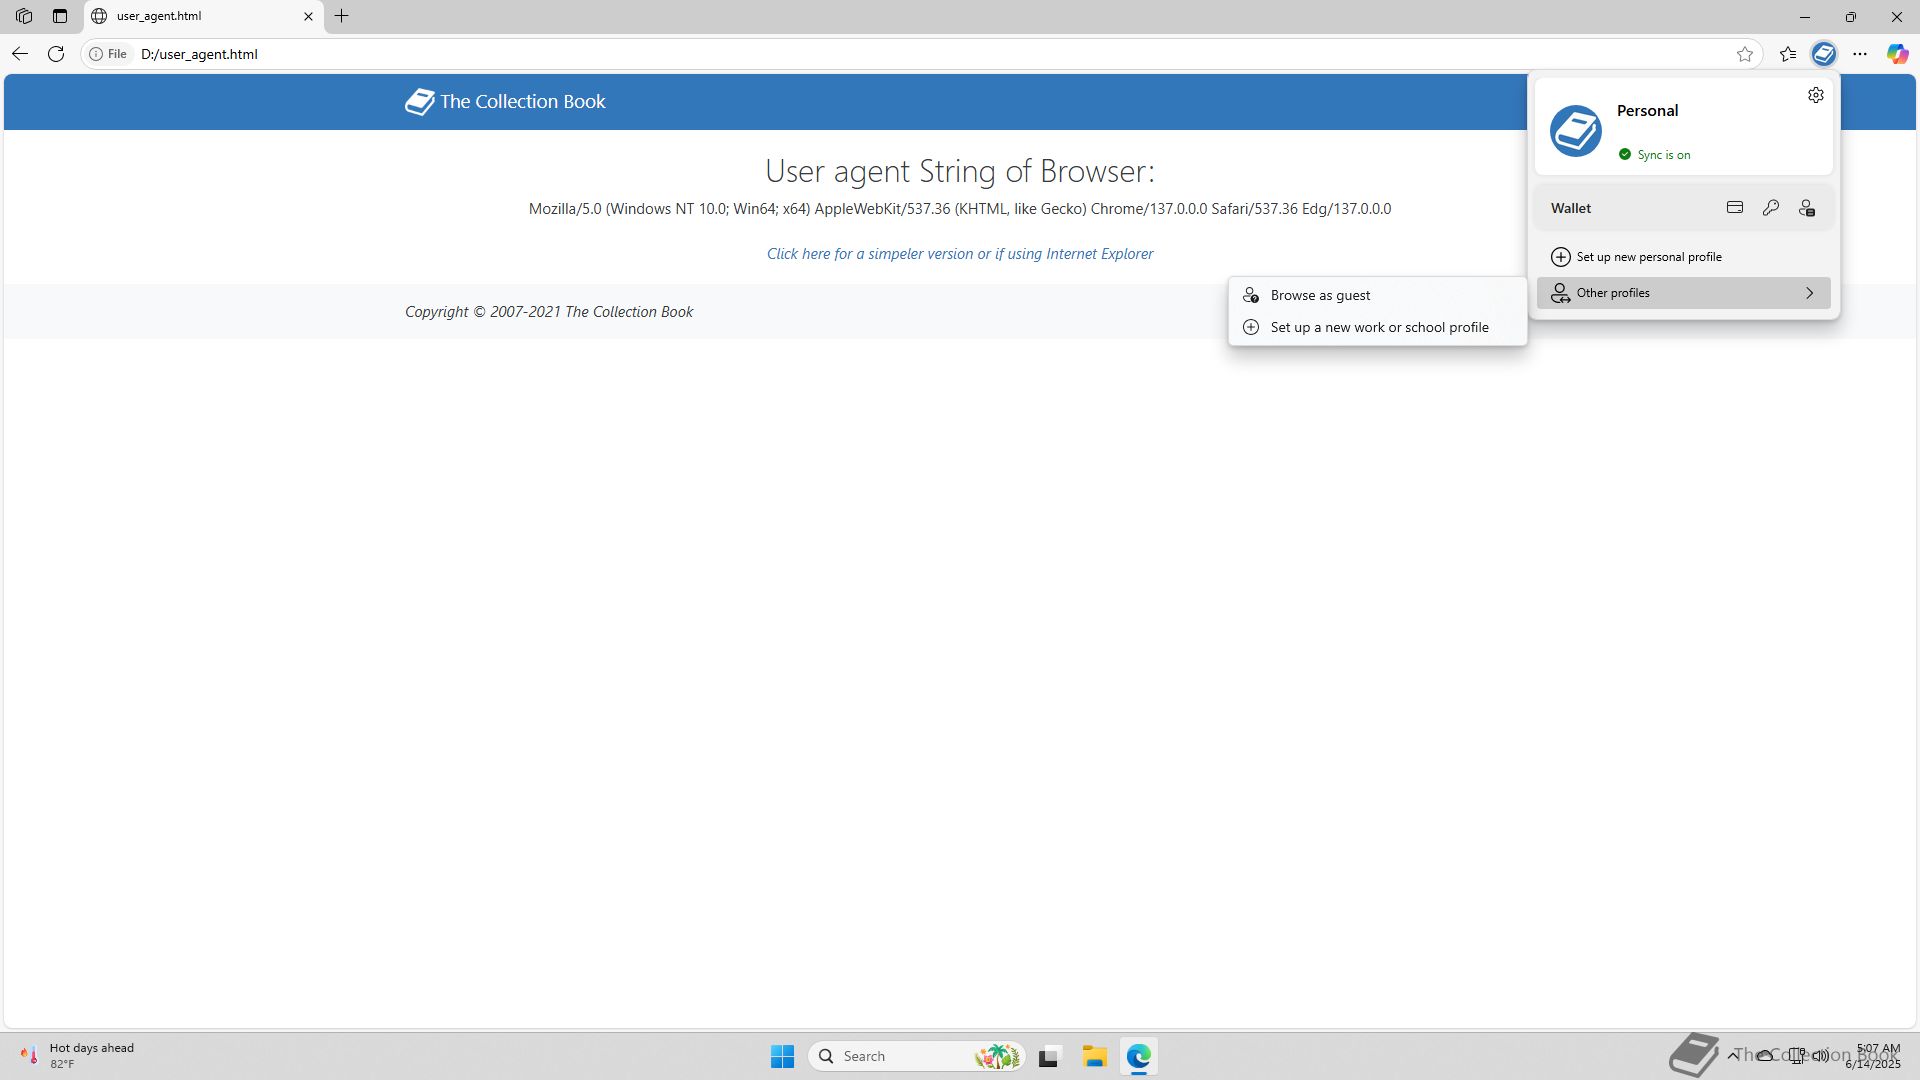Open the Workspaces icon
The image size is (1920, 1080).
click(x=24, y=16)
